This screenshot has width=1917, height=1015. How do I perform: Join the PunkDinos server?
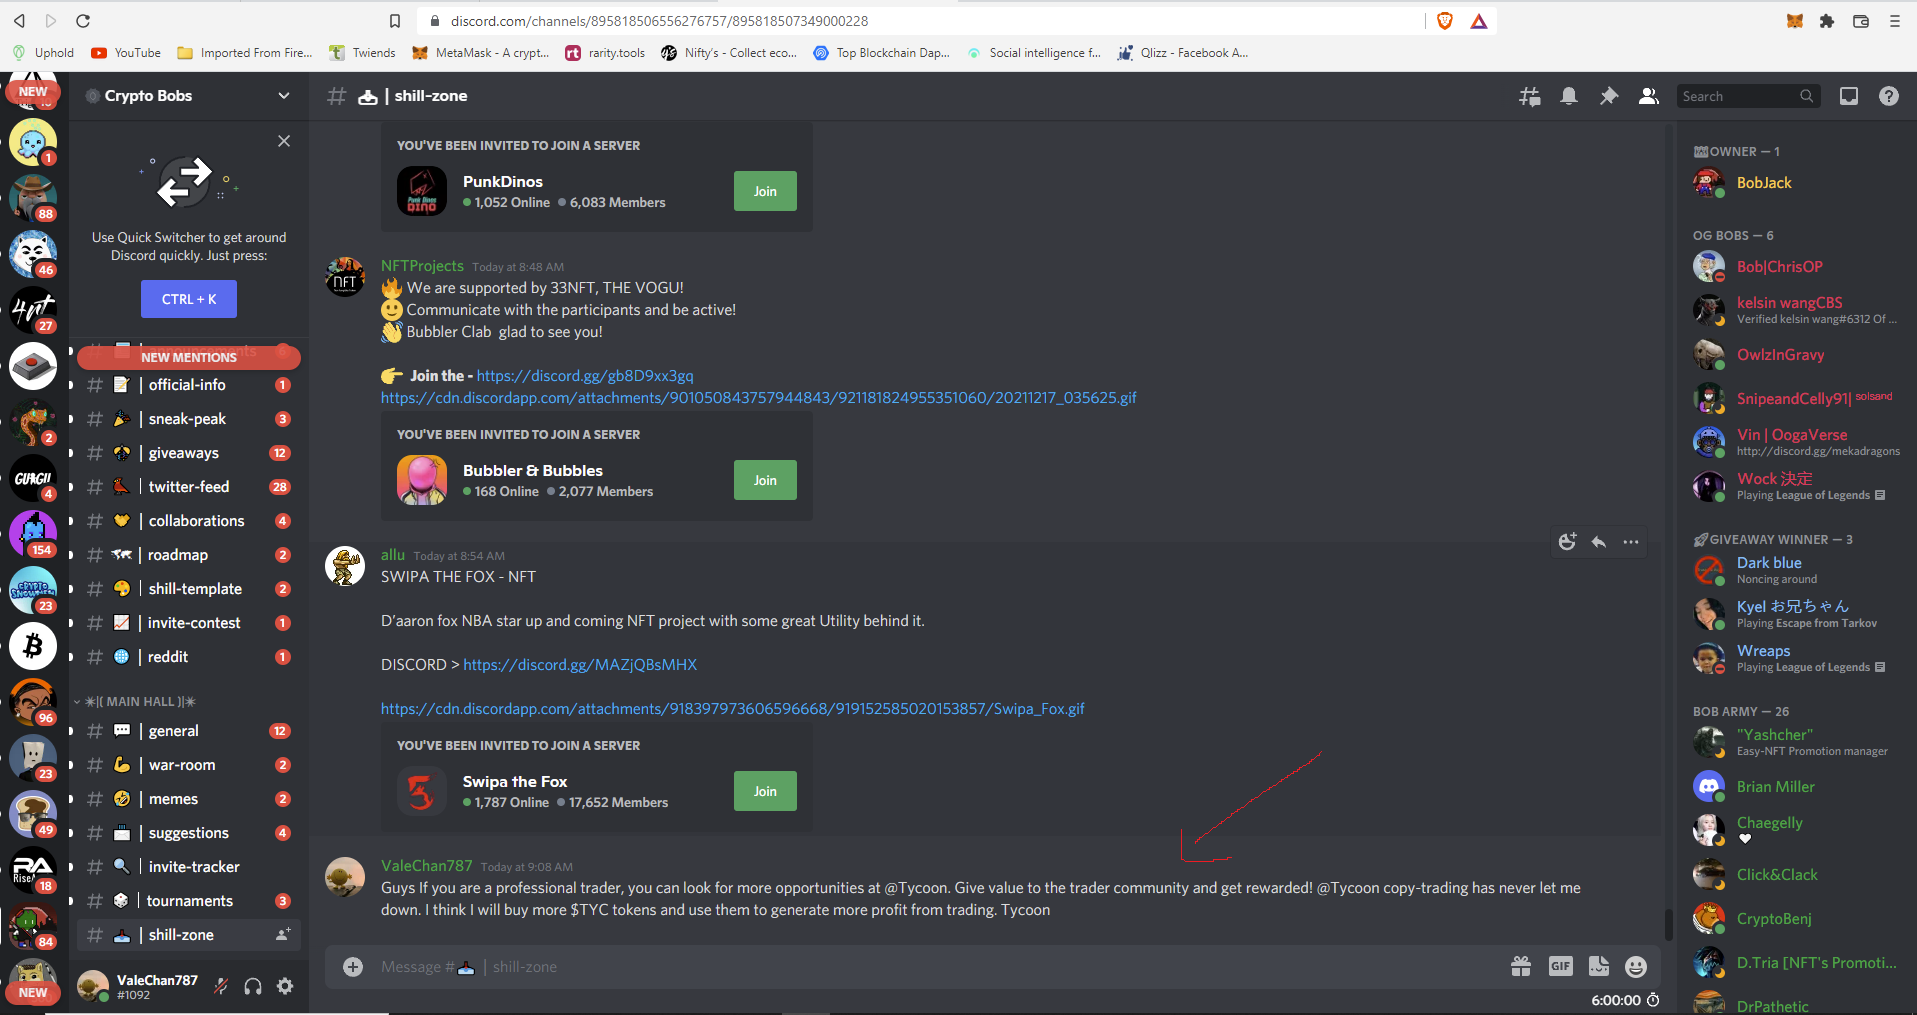coord(765,191)
